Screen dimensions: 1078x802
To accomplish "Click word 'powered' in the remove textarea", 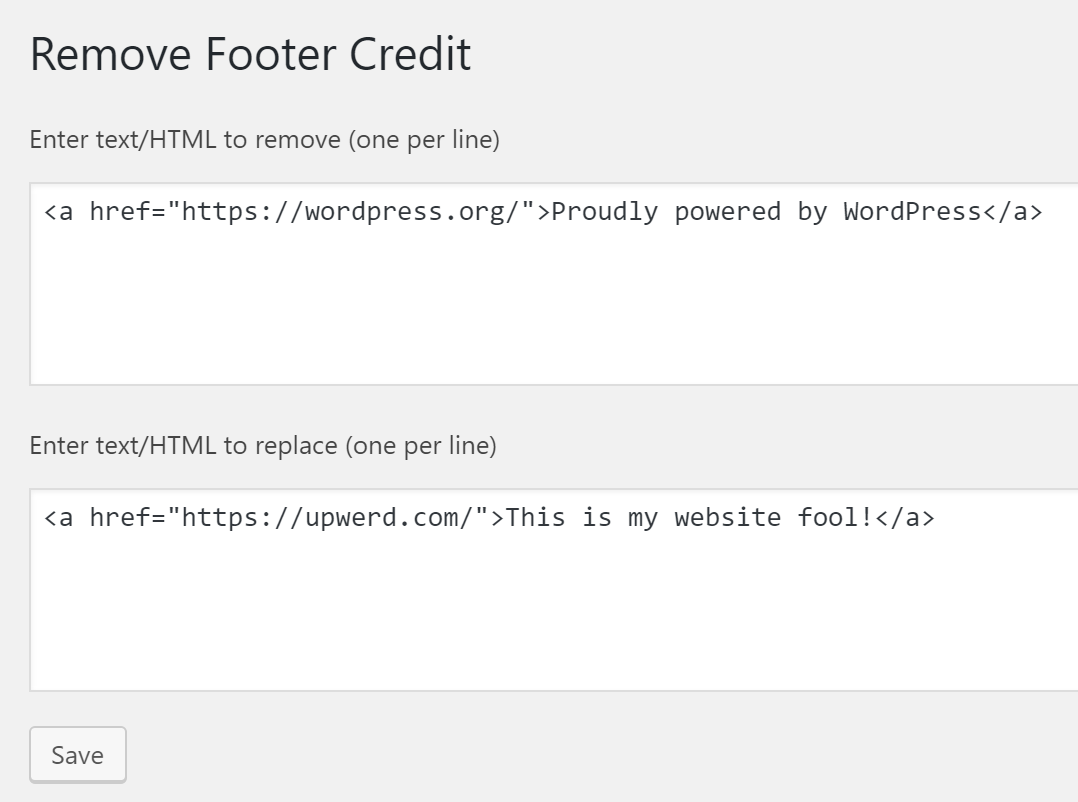I will (x=727, y=212).
